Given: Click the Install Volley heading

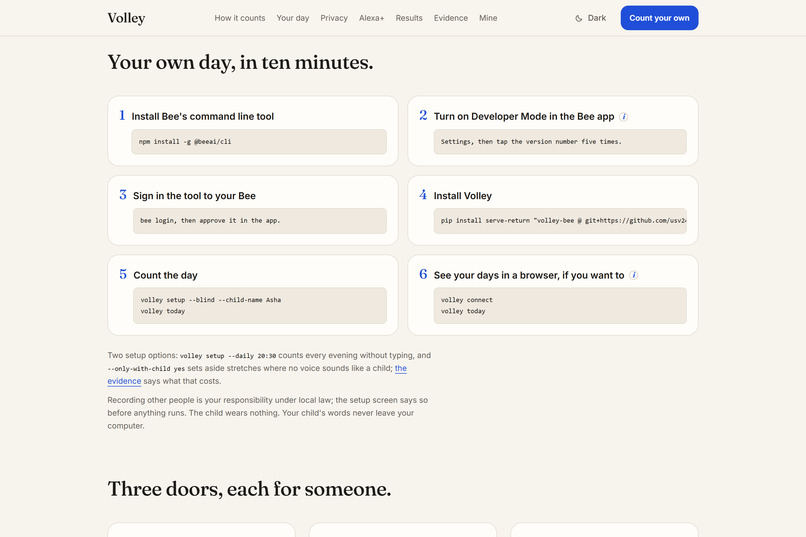Looking at the screenshot, I should click(463, 196).
